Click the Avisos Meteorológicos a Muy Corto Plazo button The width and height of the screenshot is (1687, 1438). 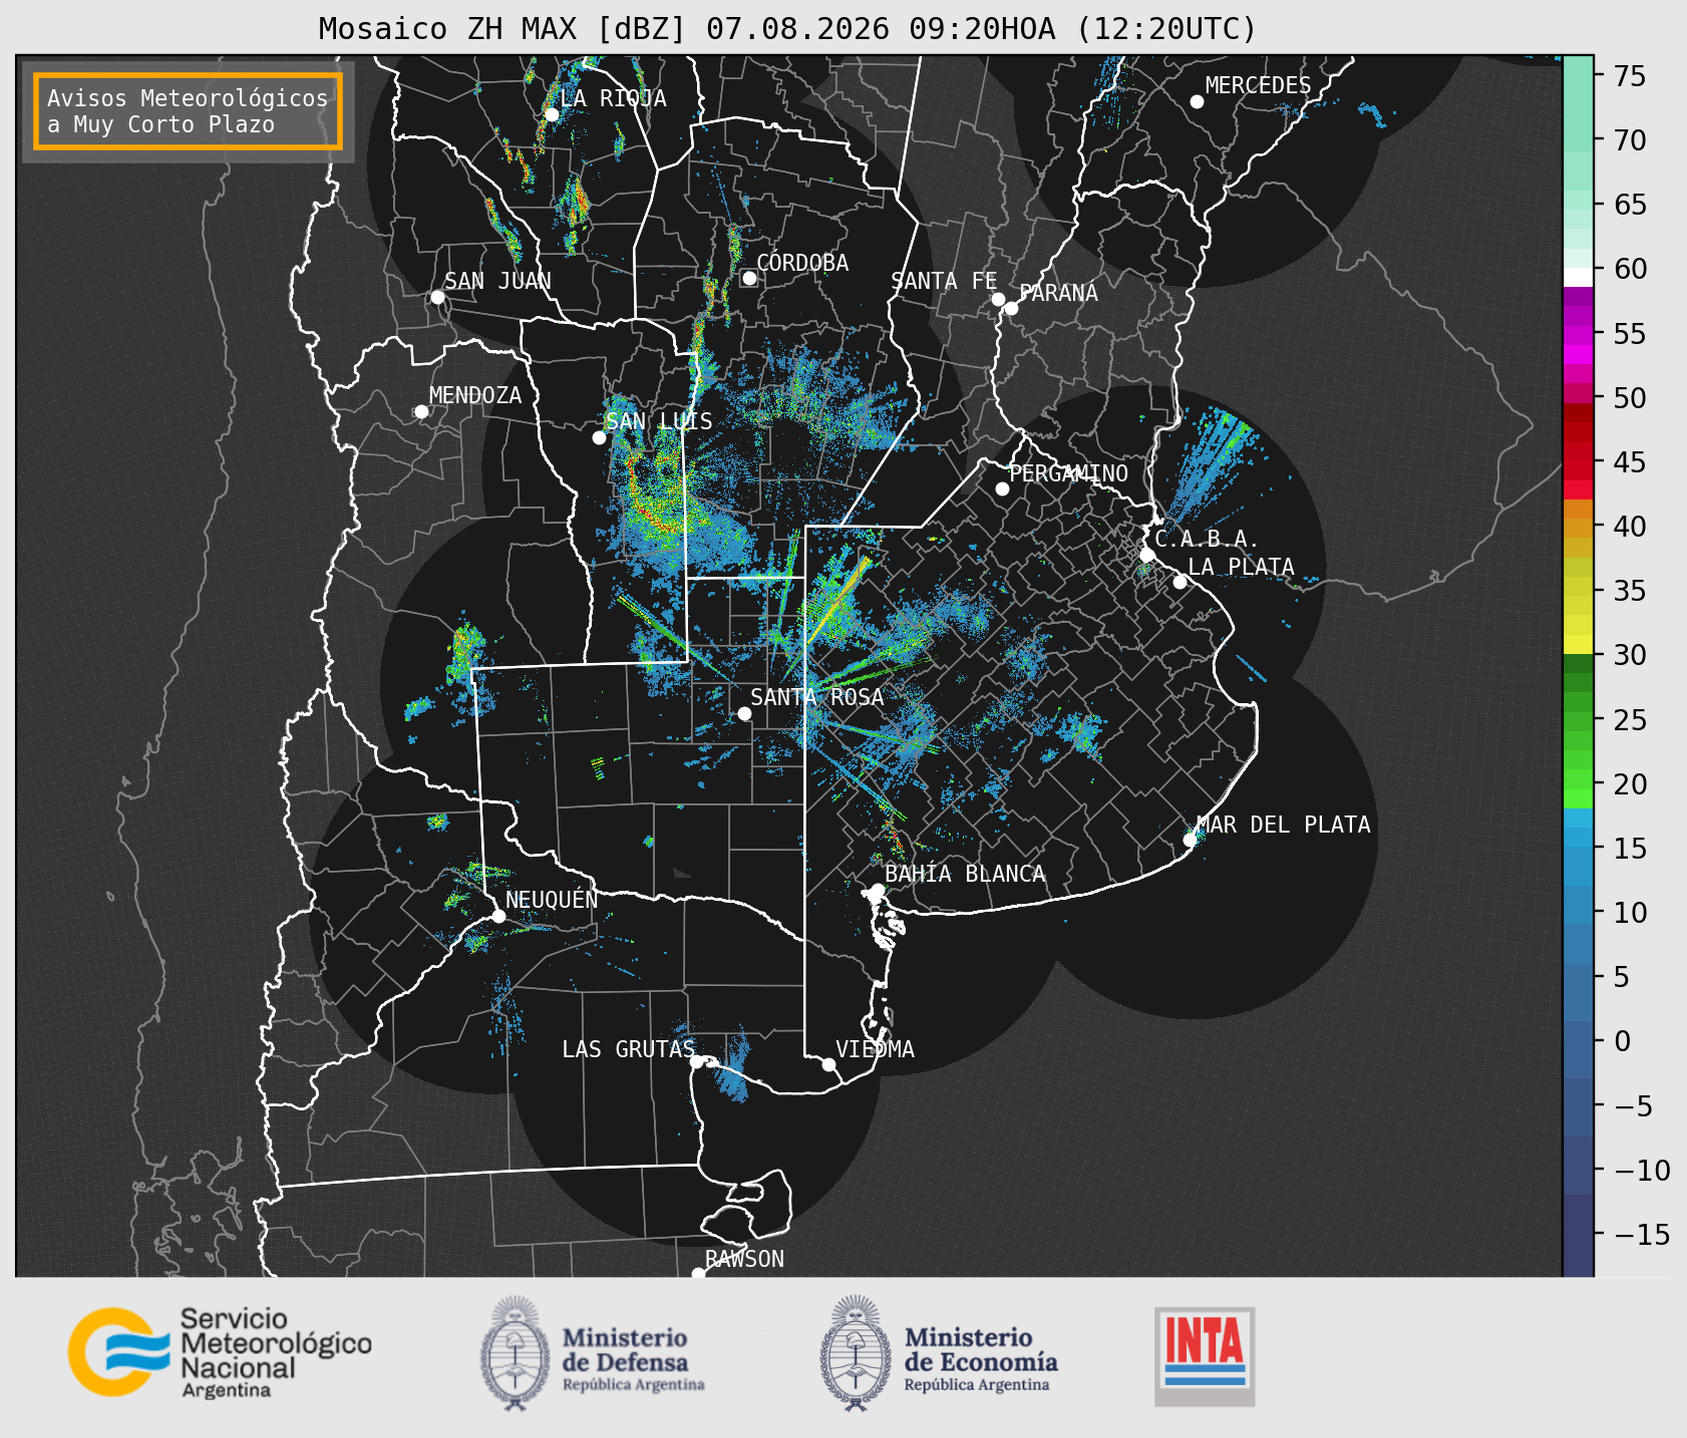coord(188,111)
